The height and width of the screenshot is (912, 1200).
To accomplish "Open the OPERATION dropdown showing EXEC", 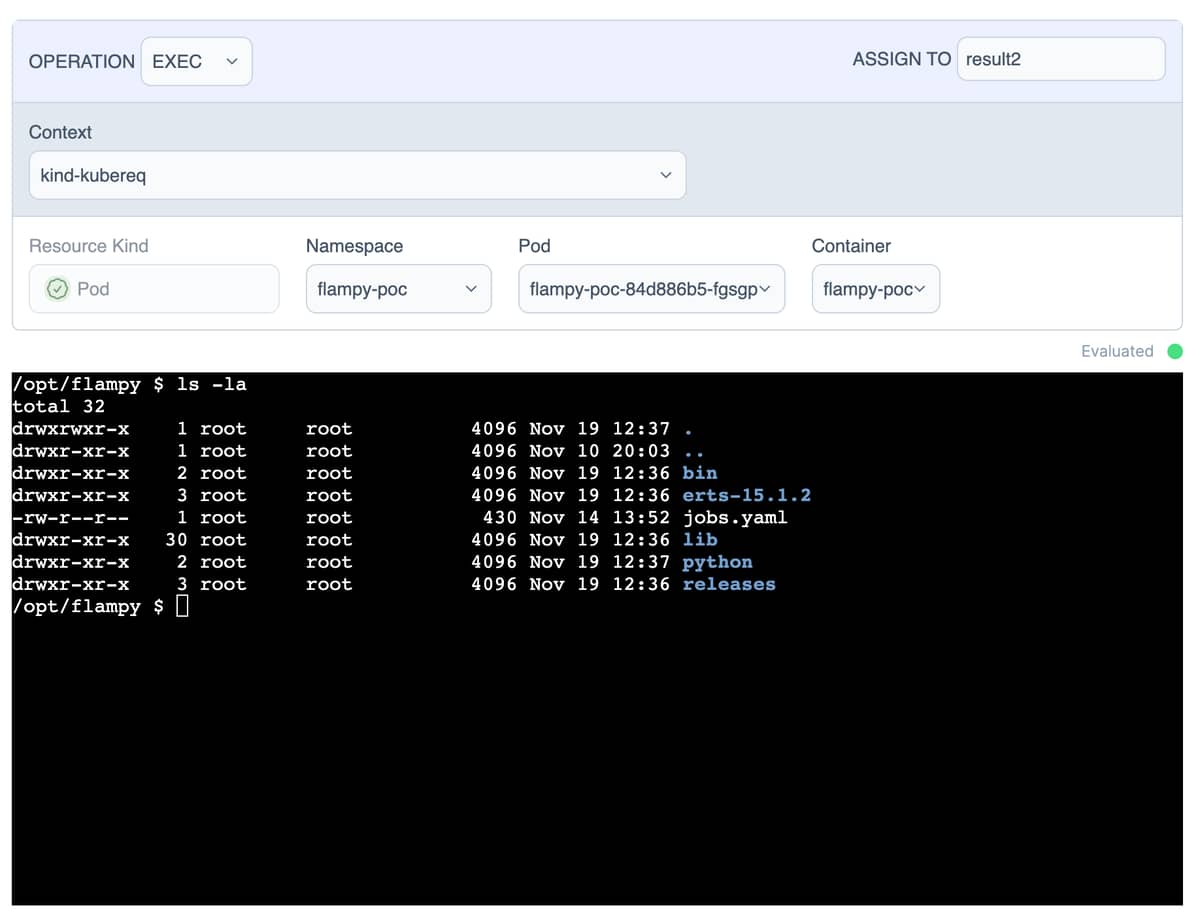I will click(196, 61).
